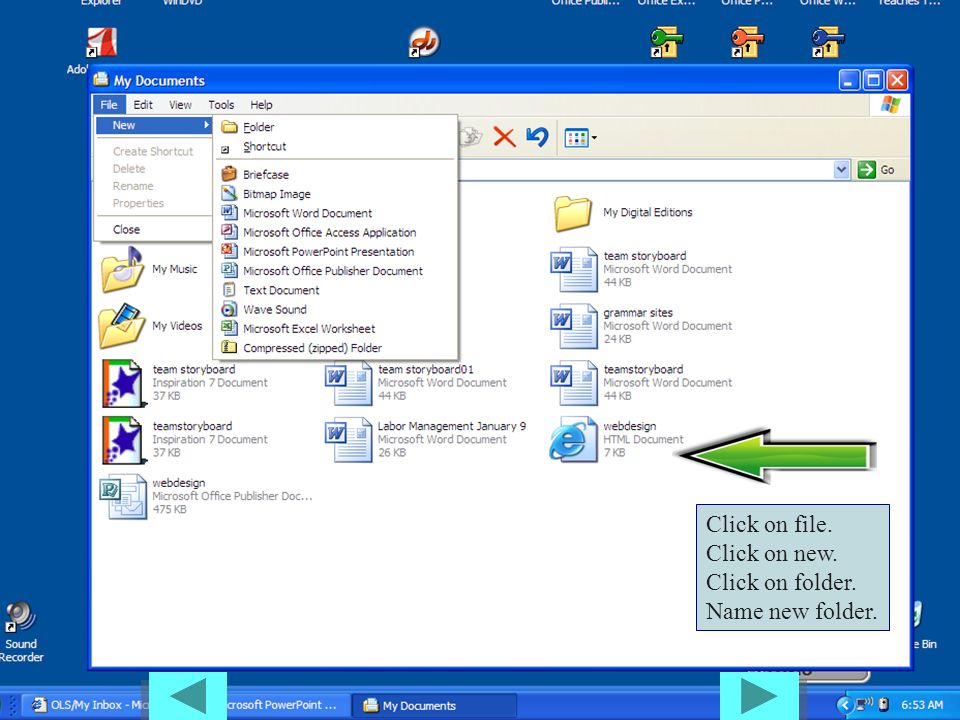Choose Shortcut in the New submenu

[x=336, y=147]
